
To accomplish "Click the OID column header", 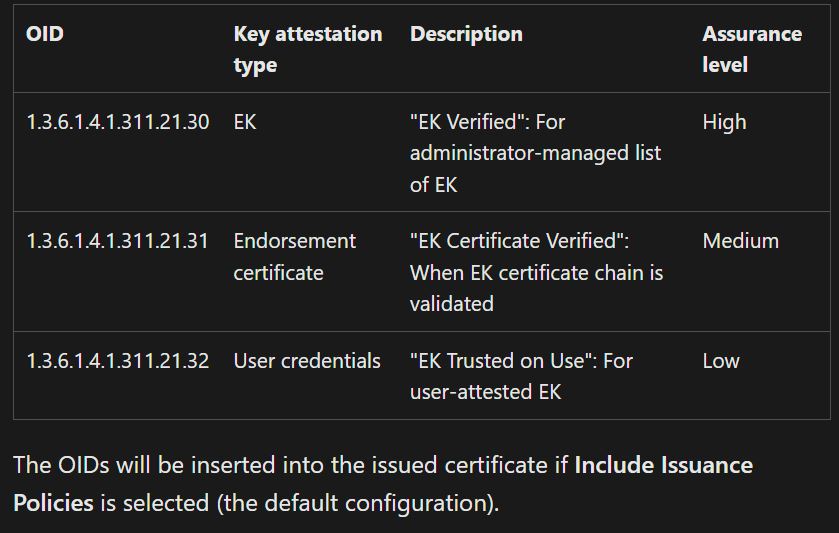I will pos(45,34).
